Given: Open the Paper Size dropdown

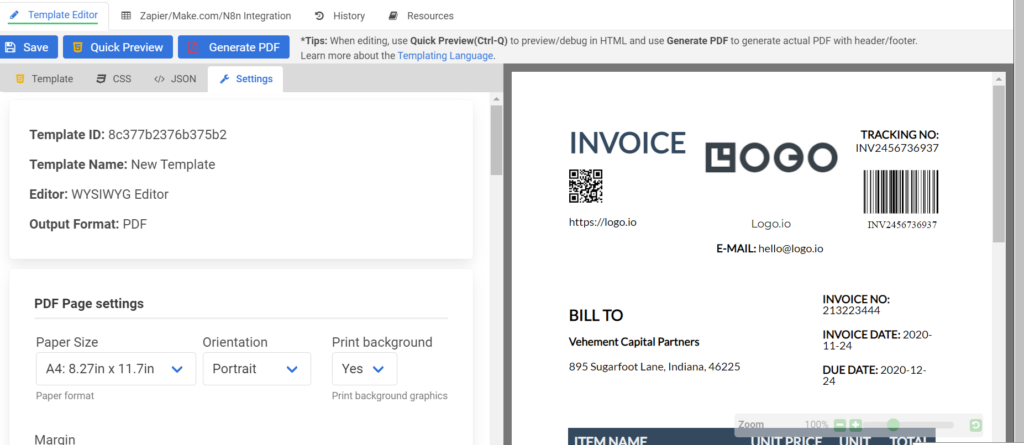Looking at the screenshot, I should tap(116, 369).
